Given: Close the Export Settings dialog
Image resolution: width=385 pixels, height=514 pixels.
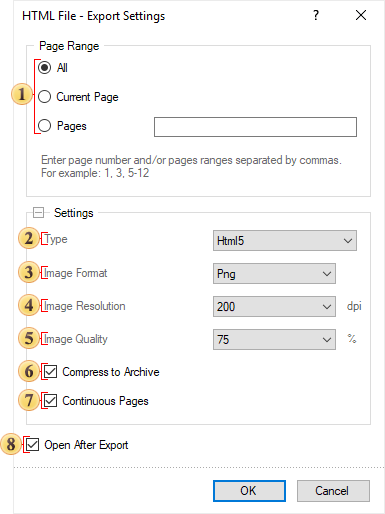Looking at the screenshot, I should (x=361, y=15).
